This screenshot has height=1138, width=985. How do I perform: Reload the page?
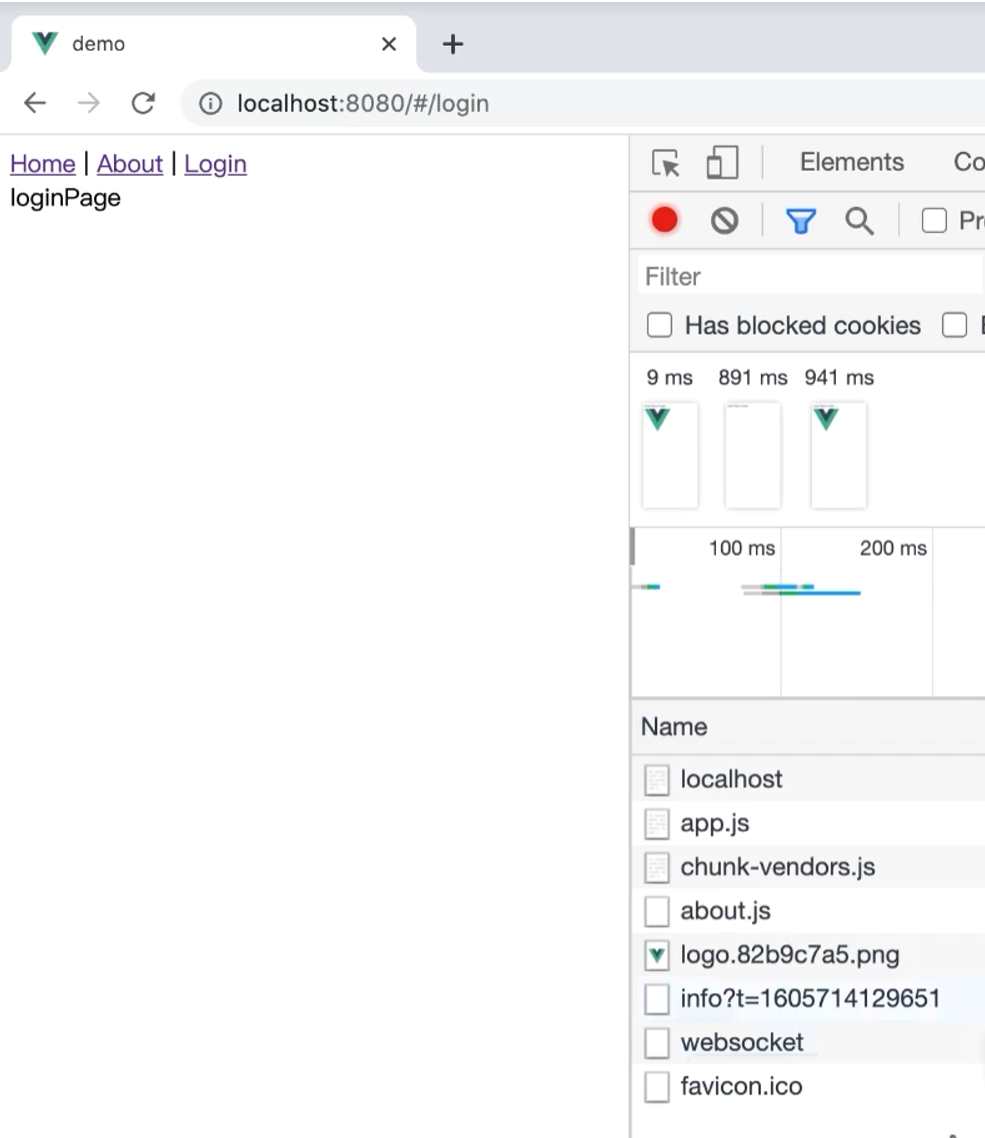pos(143,103)
